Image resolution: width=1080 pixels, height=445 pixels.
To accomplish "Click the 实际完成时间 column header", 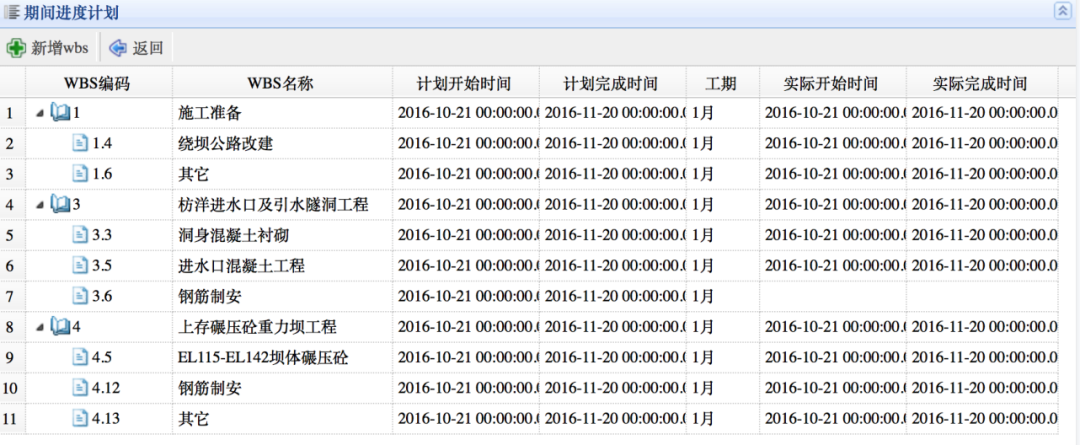I will [982, 83].
